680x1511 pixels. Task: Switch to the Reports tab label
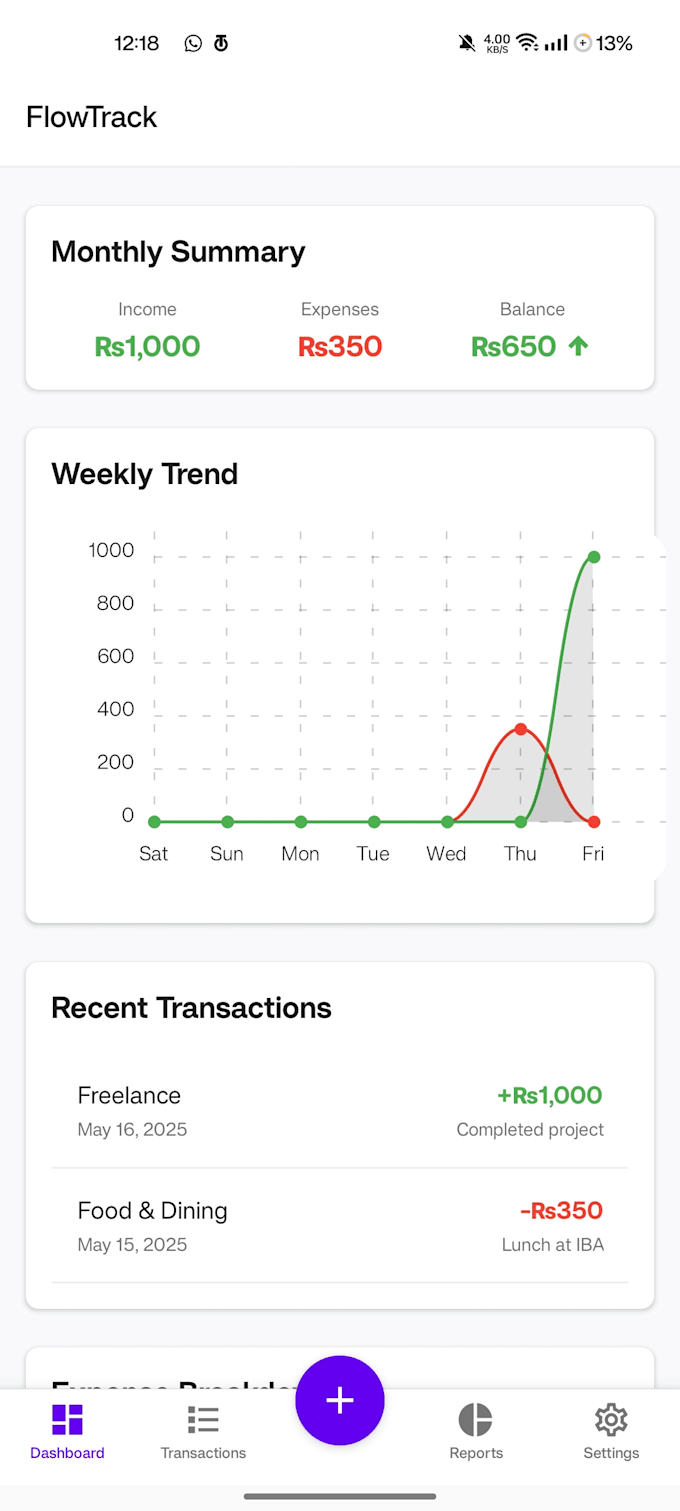(476, 1453)
